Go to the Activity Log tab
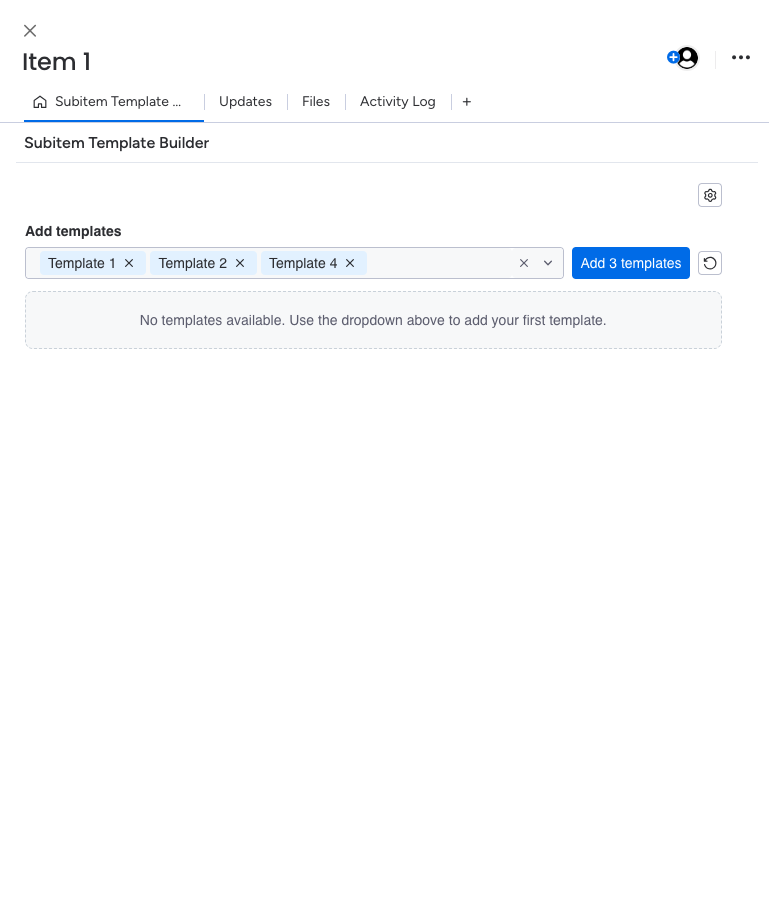 pyautogui.click(x=397, y=102)
